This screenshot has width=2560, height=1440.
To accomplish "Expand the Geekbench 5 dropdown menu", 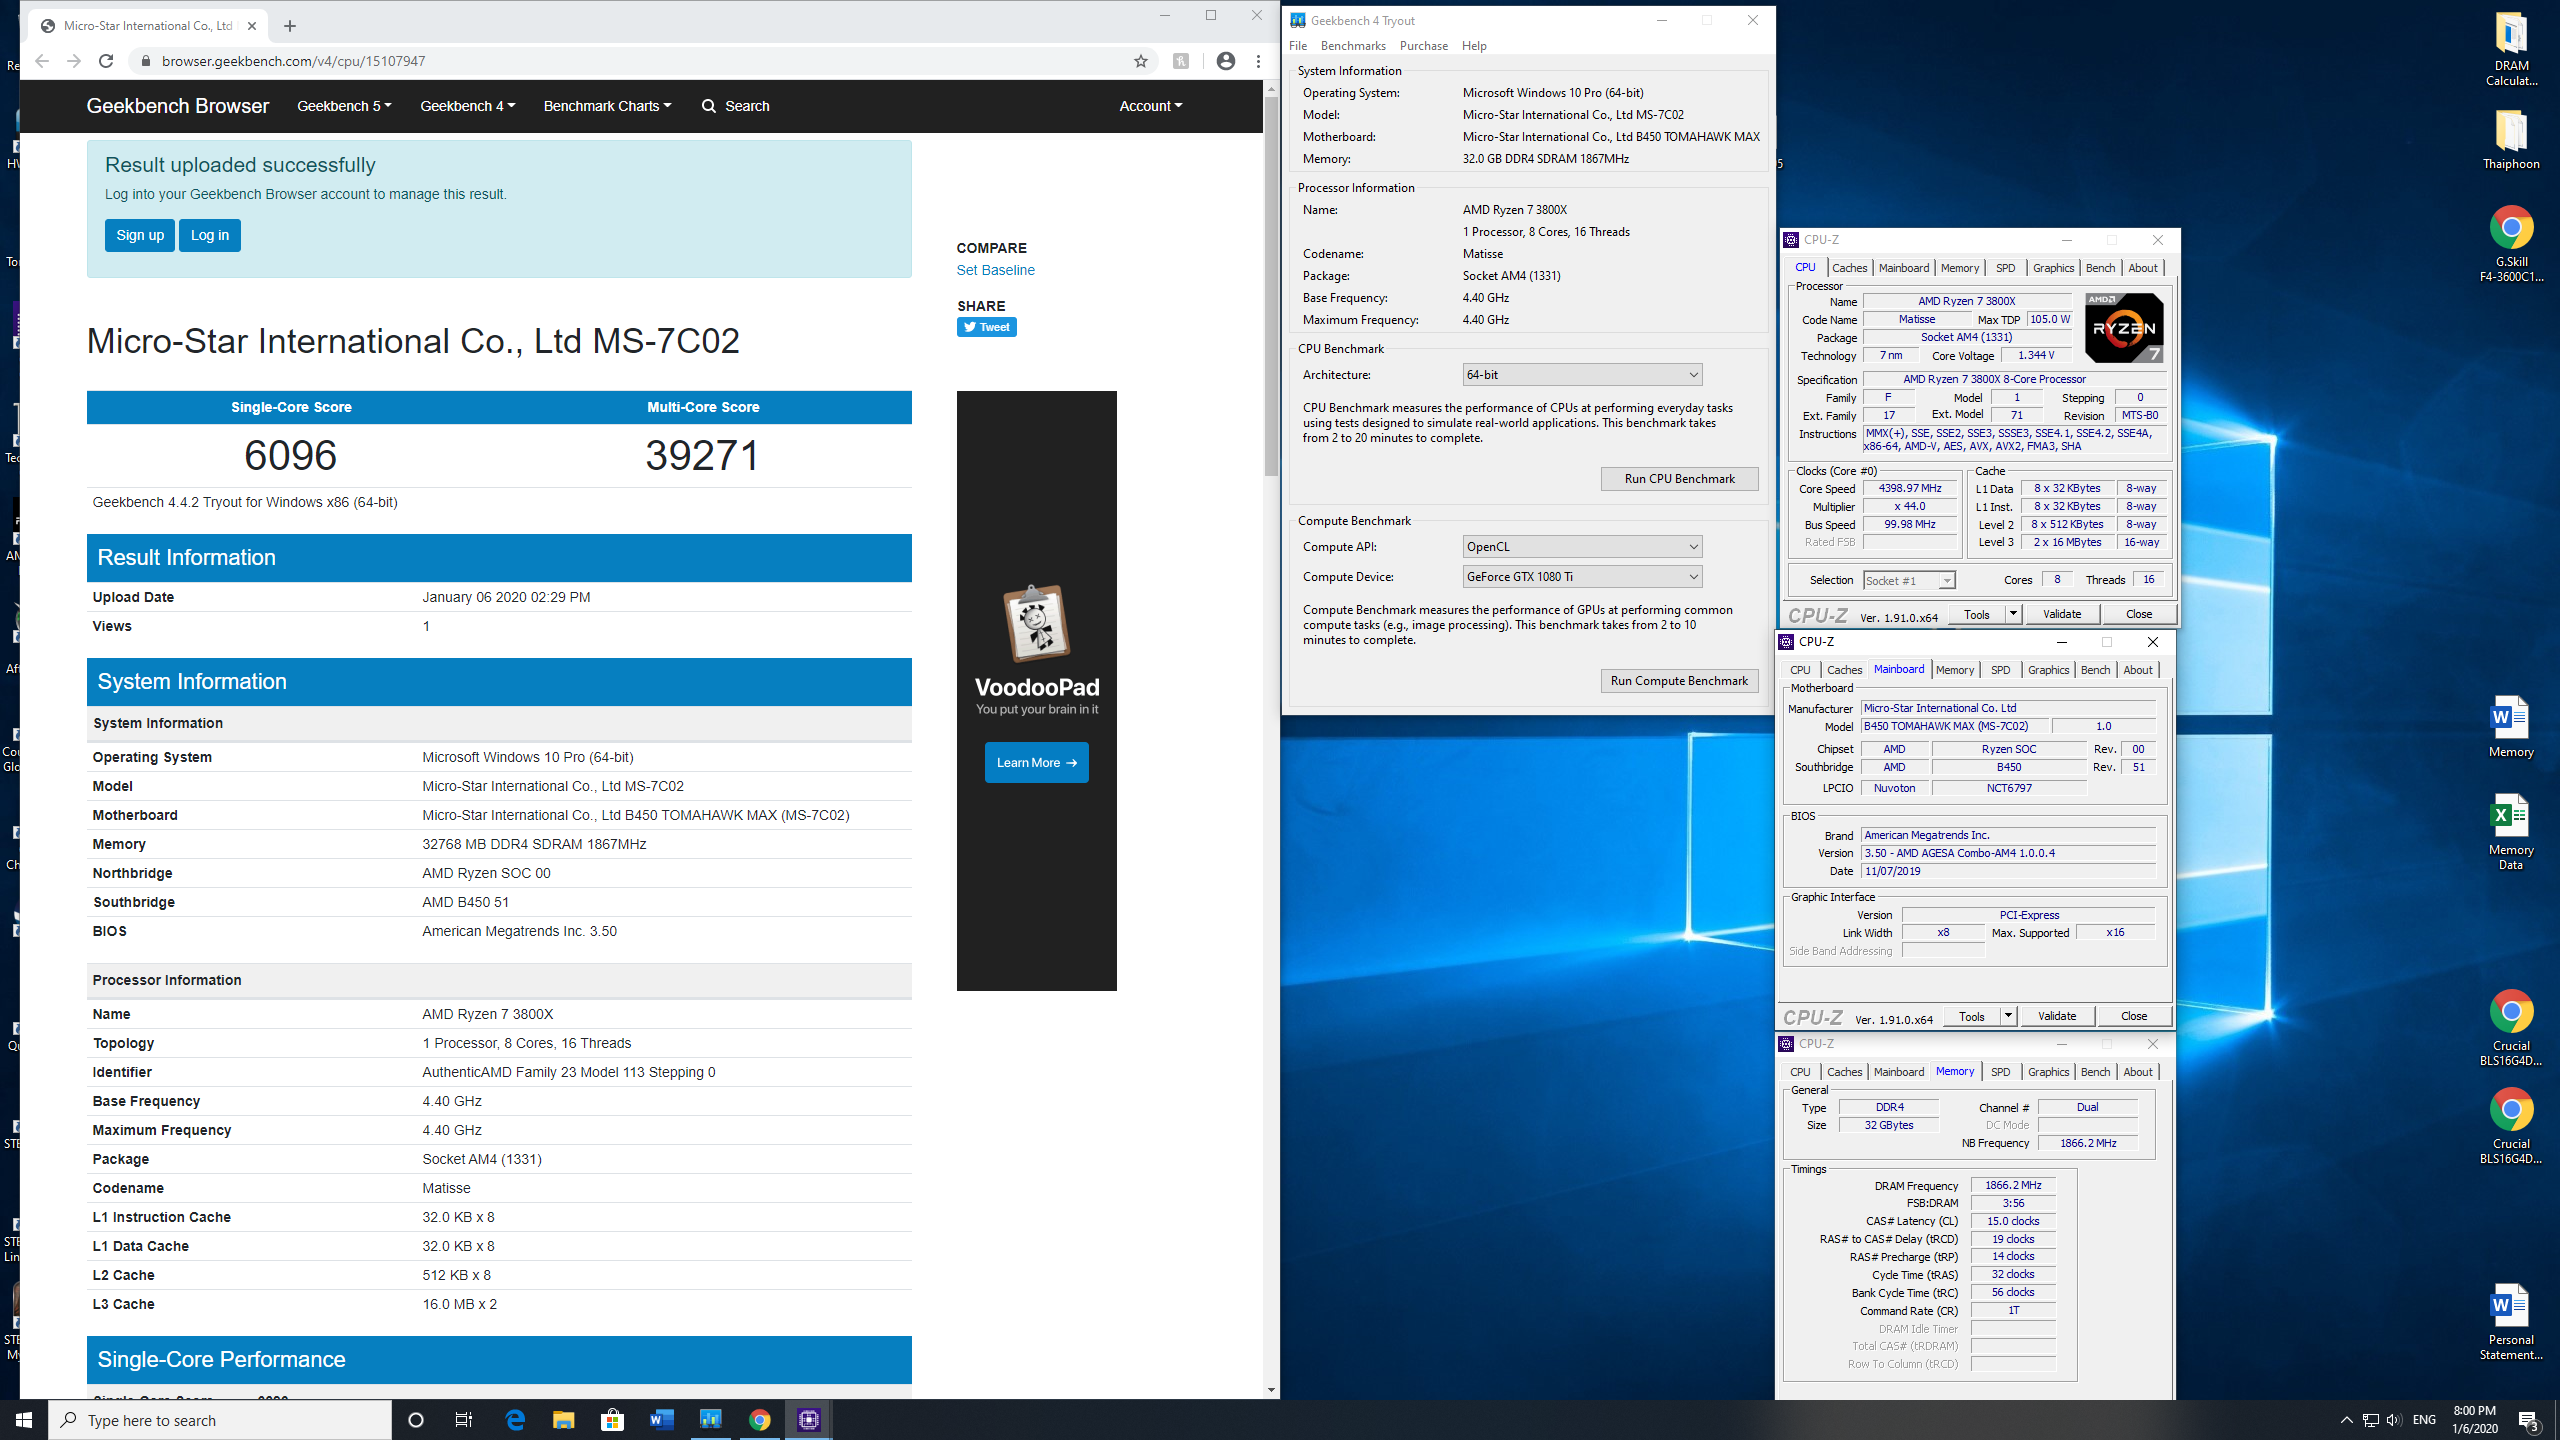I will [x=344, y=106].
